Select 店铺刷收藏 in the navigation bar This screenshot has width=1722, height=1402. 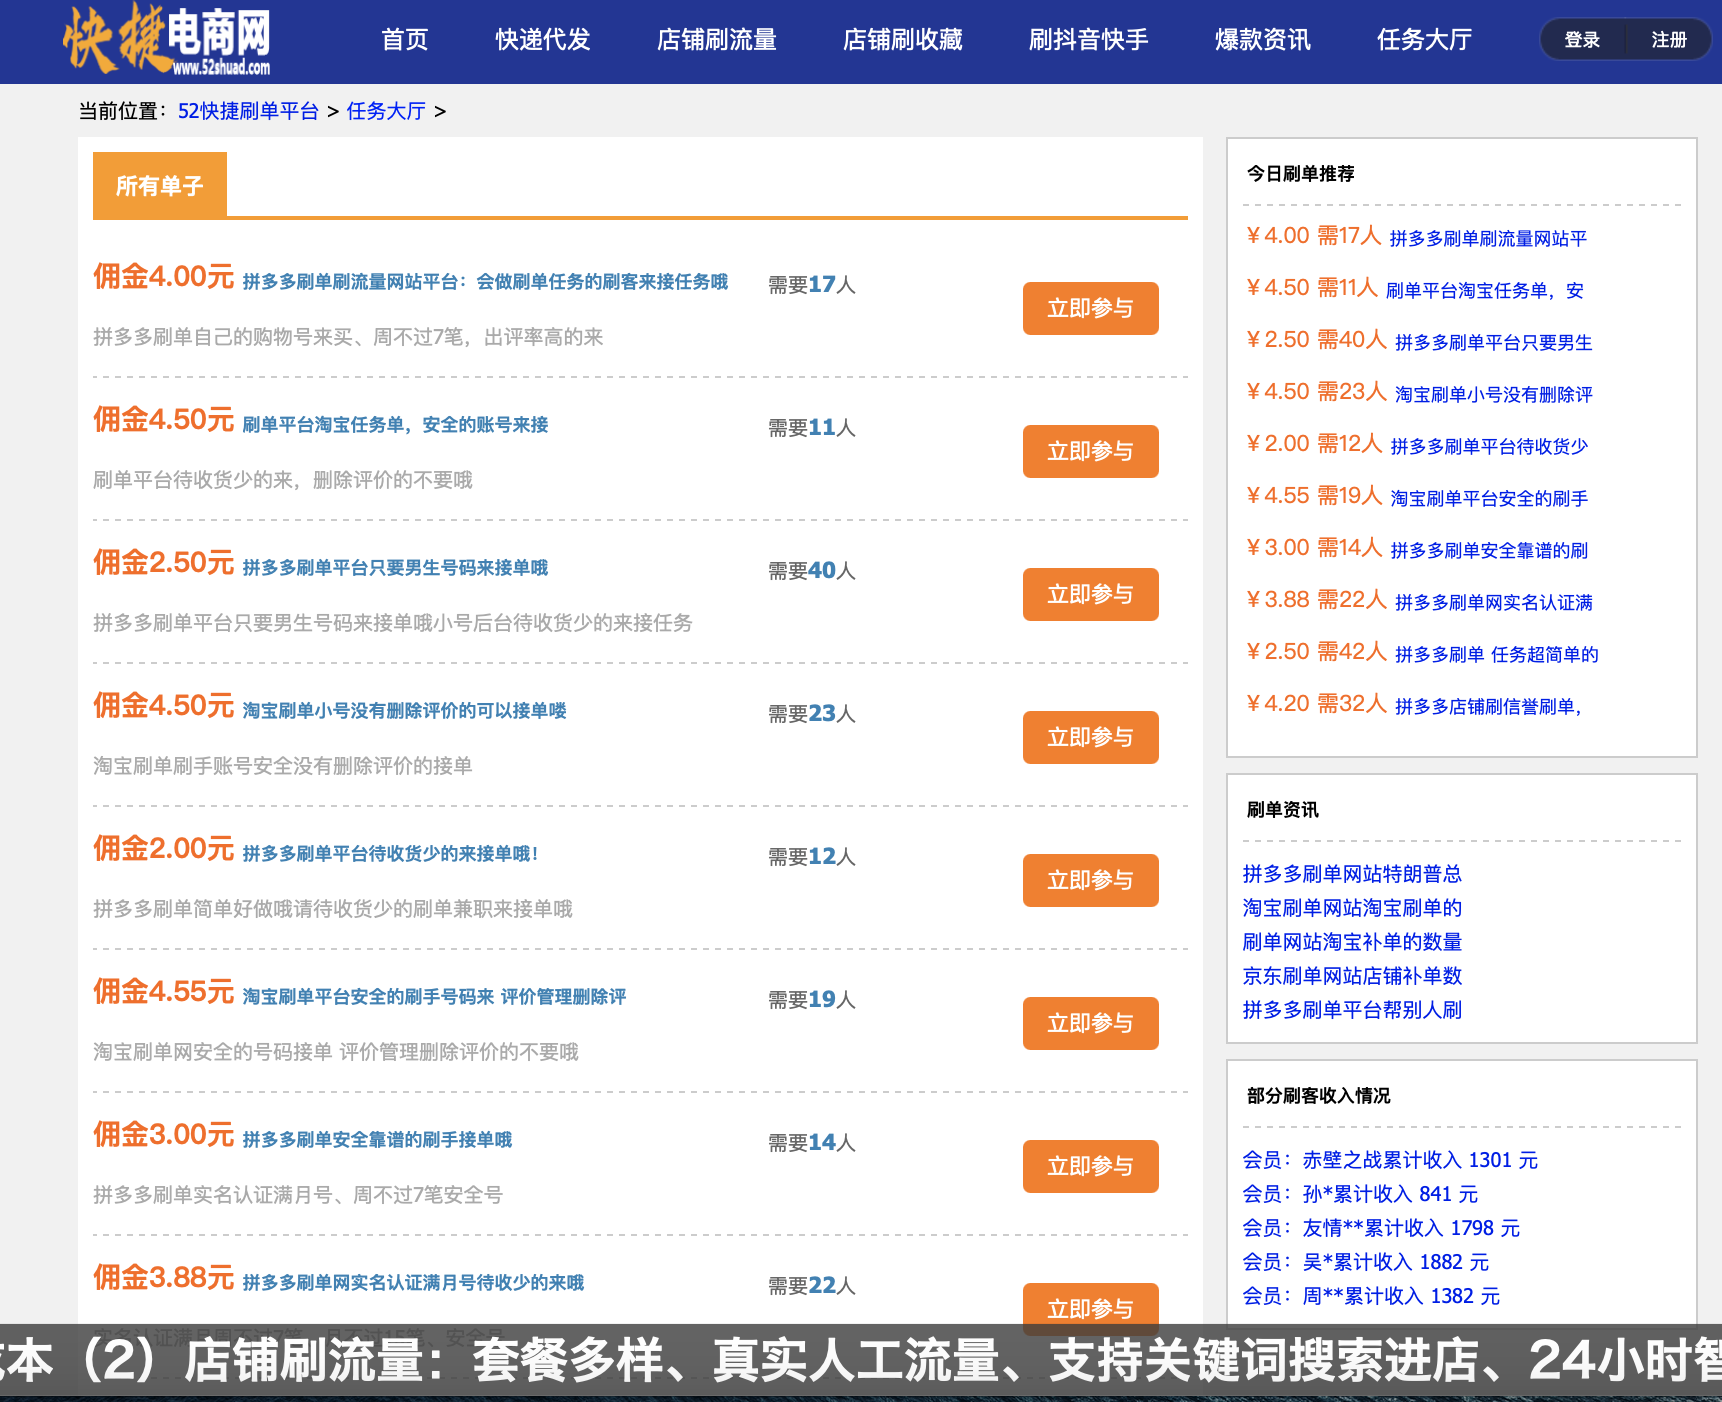903,40
